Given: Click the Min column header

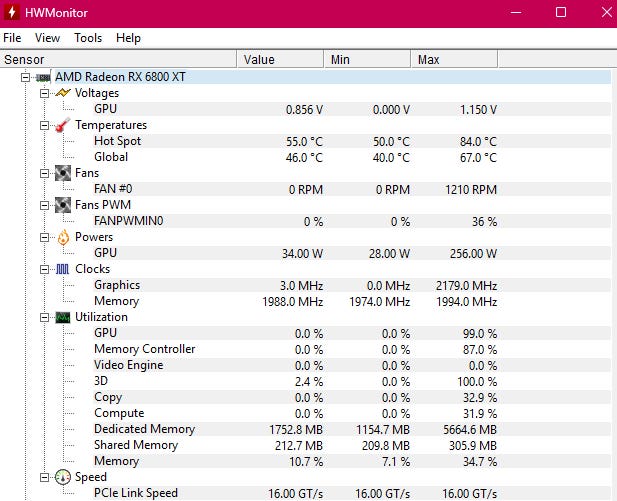Looking at the screenshot, I should 368,59.
